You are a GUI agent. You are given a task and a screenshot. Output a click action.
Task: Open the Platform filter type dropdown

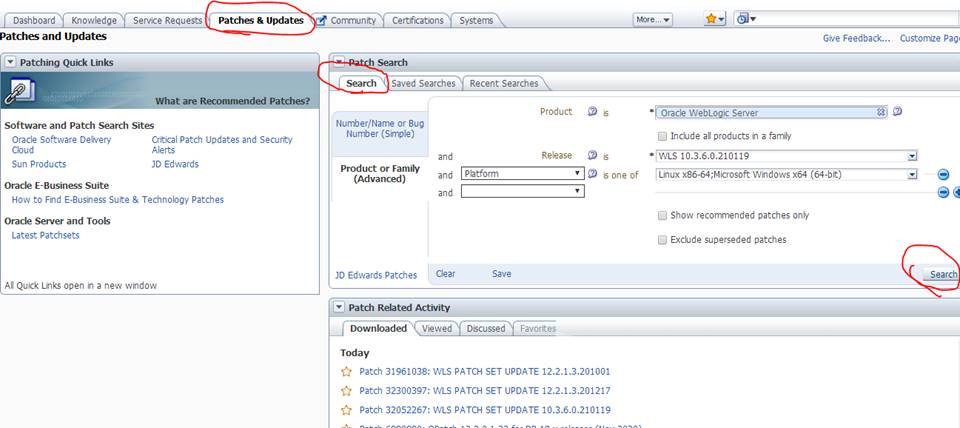(x=522, y=174)
